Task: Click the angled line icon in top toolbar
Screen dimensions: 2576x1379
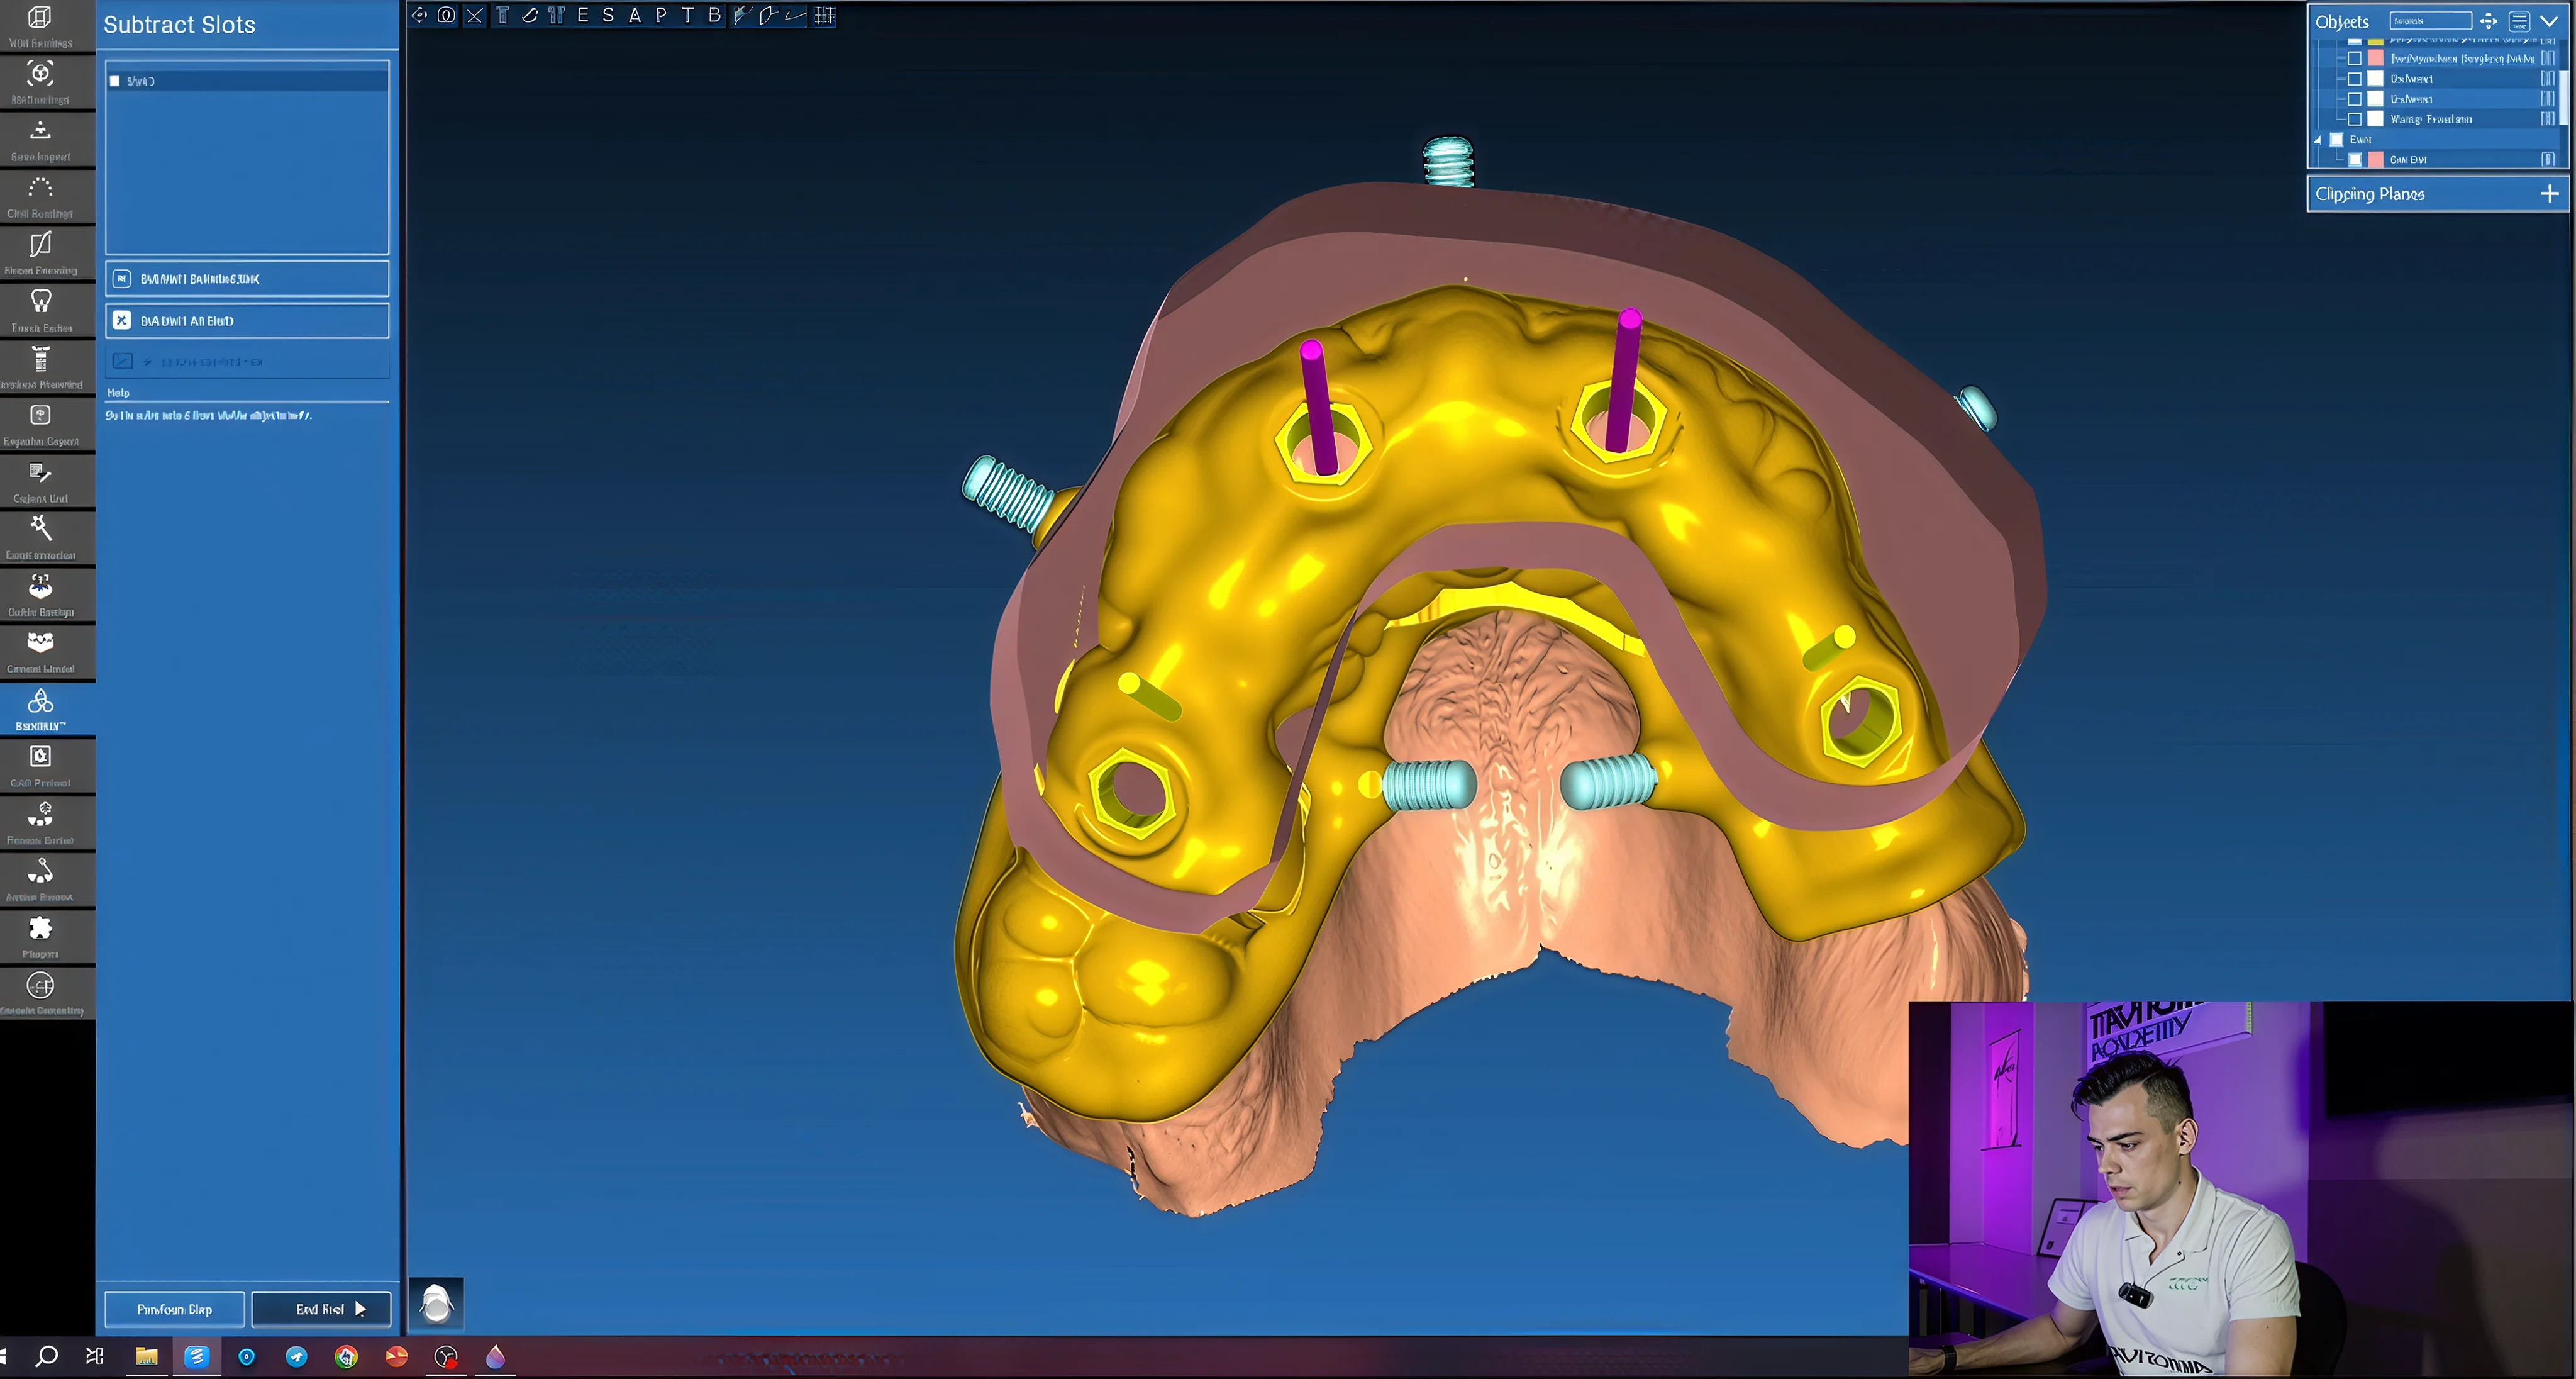Action: [796, 15]
